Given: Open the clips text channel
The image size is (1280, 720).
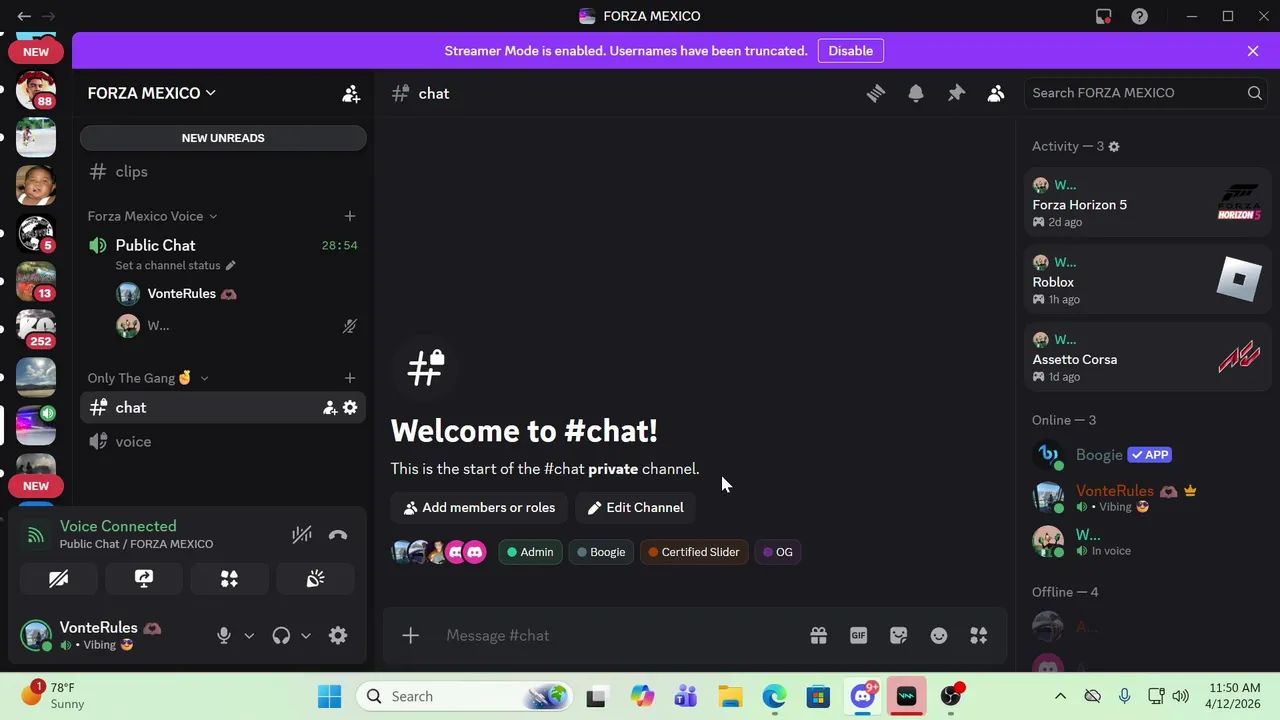Looking at the screenshot, I should [223, 172].
